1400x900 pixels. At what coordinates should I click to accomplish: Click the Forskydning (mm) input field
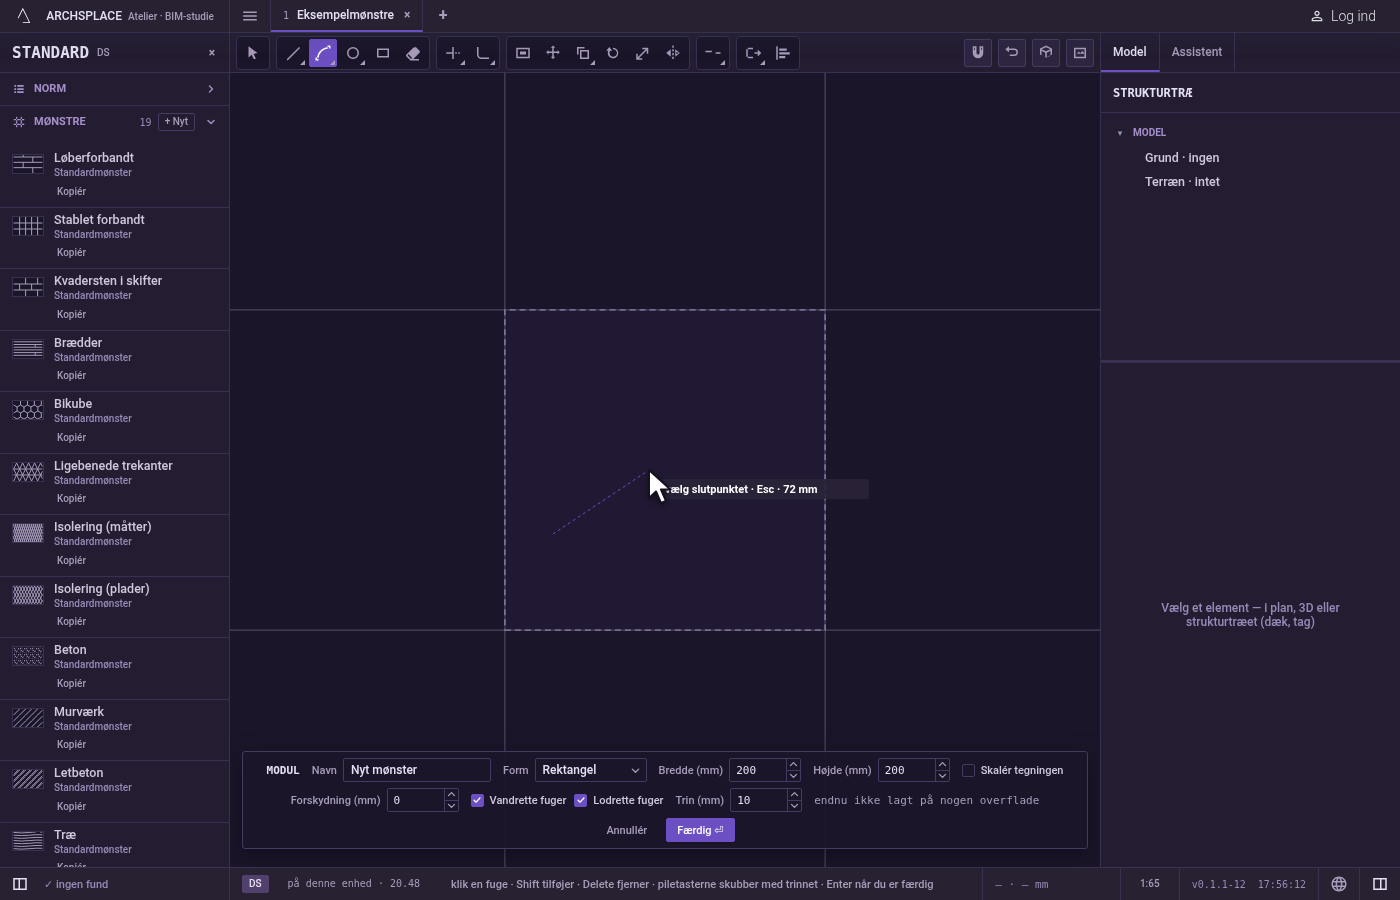click(x=415, y=800)
